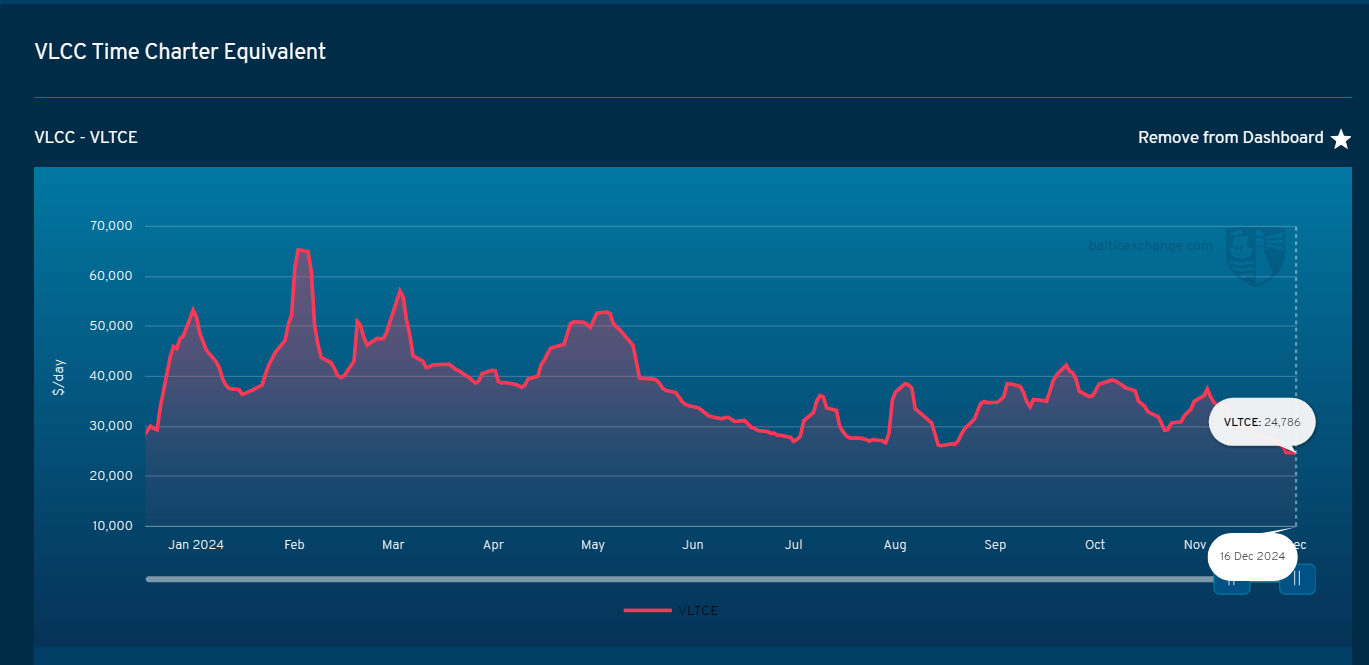Toggle the VLTCE series in the legend
This screenshot has width=1369, height=665.
click(671, 610)
